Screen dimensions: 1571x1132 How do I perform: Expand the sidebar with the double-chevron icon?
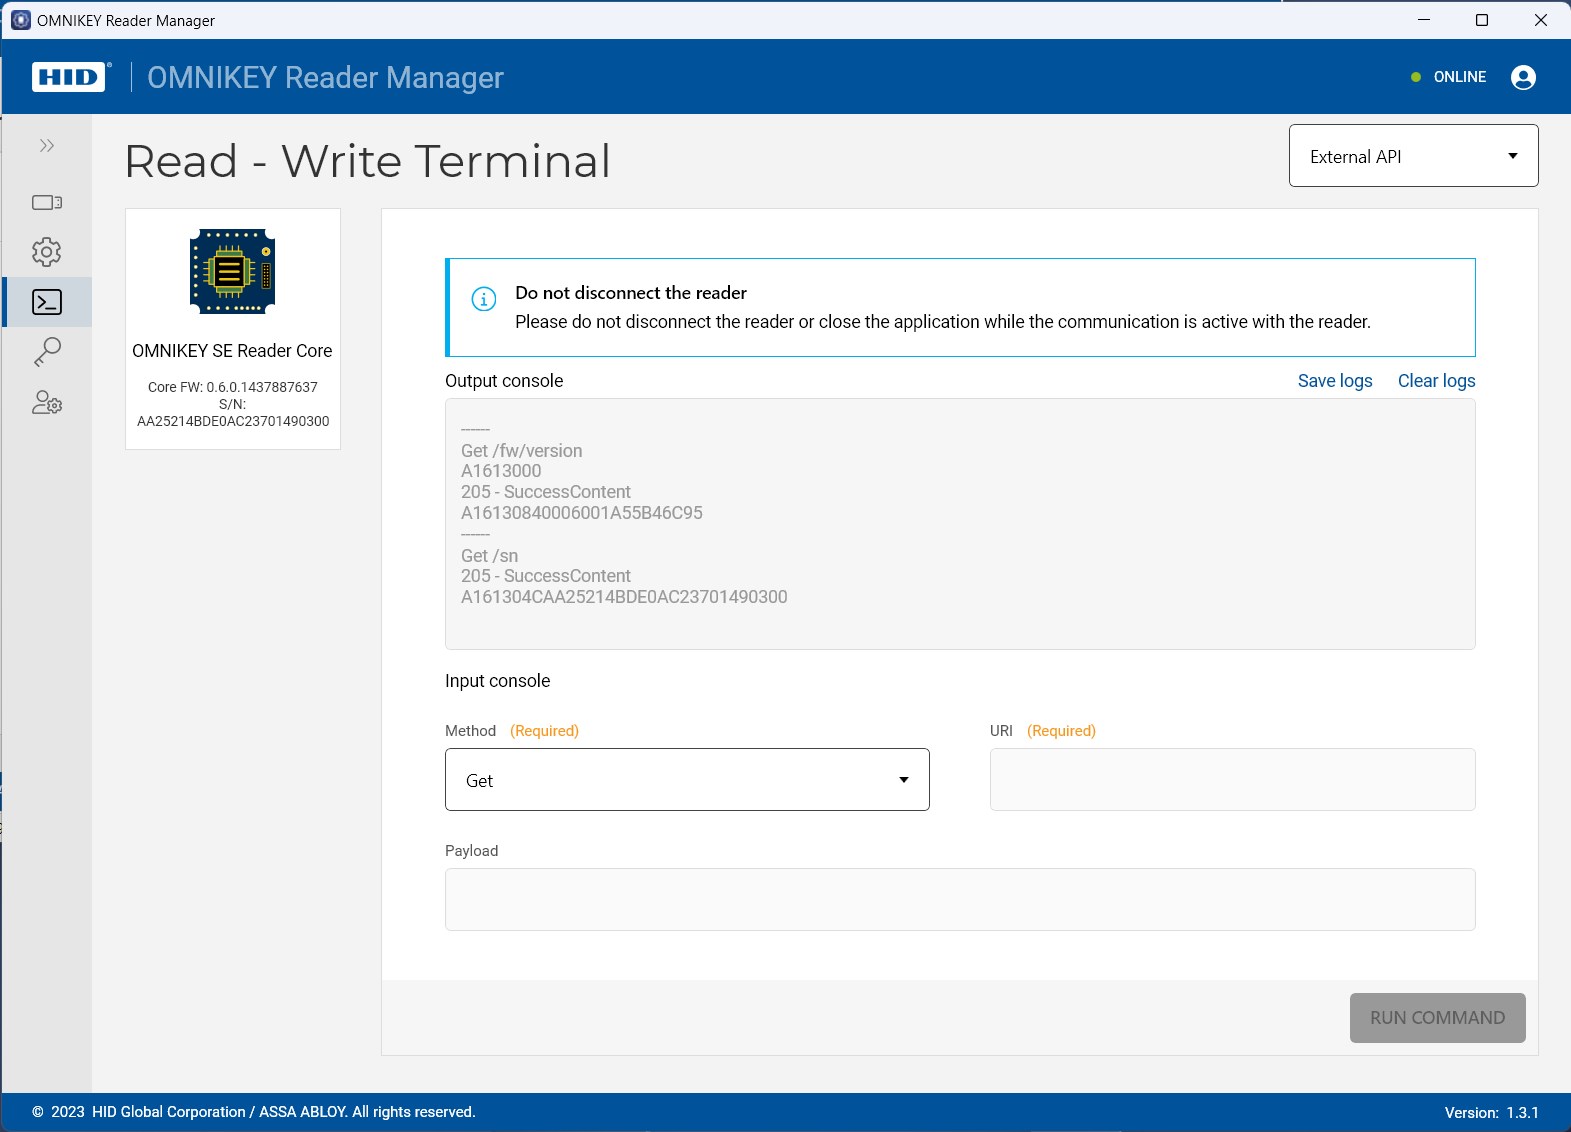pos(47,146)
